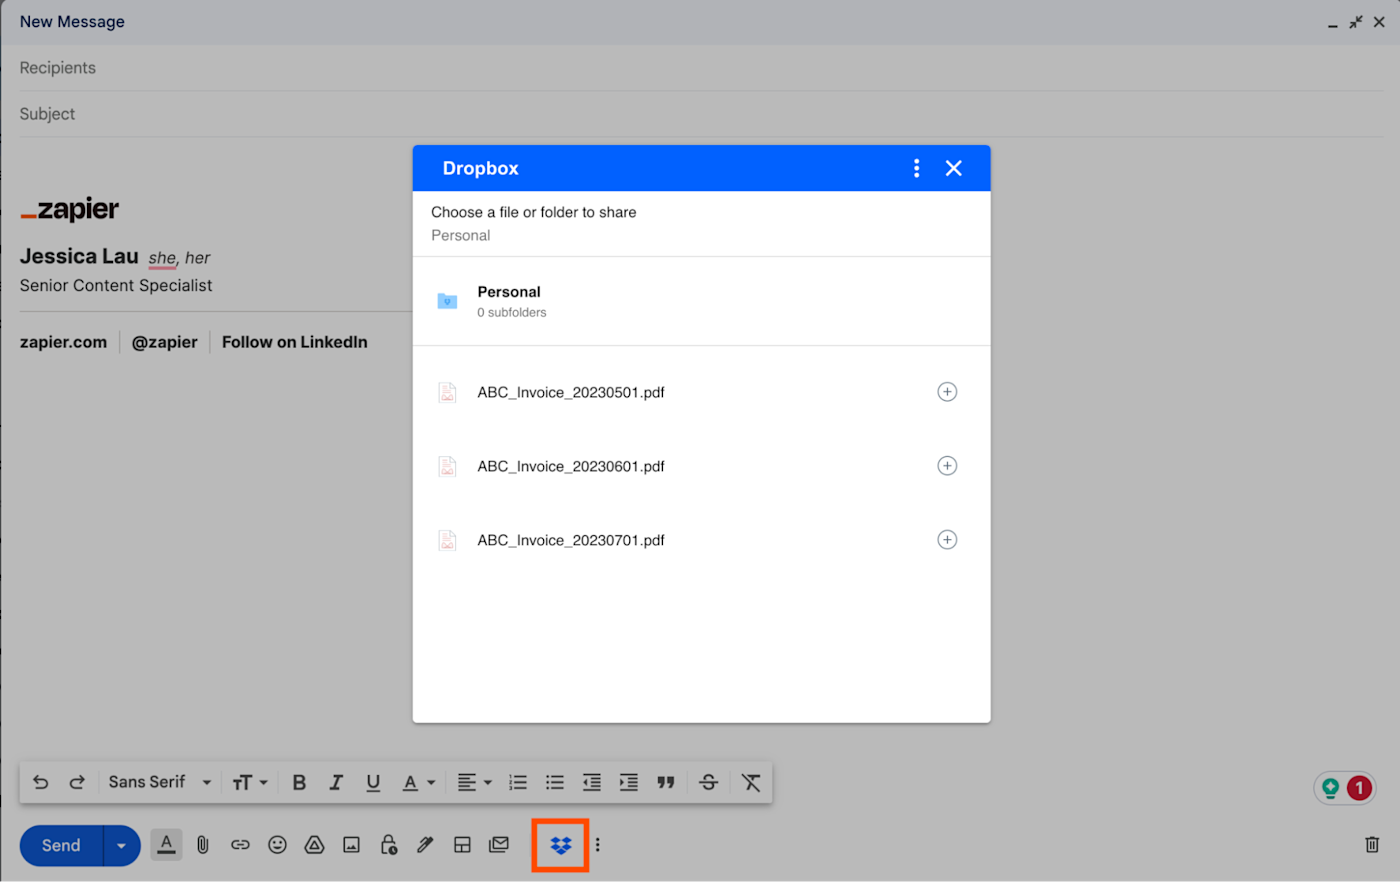The width and height of the screenshot is (1400, 882).
Task: Open the emoji picker
Action: click(277, 845)
